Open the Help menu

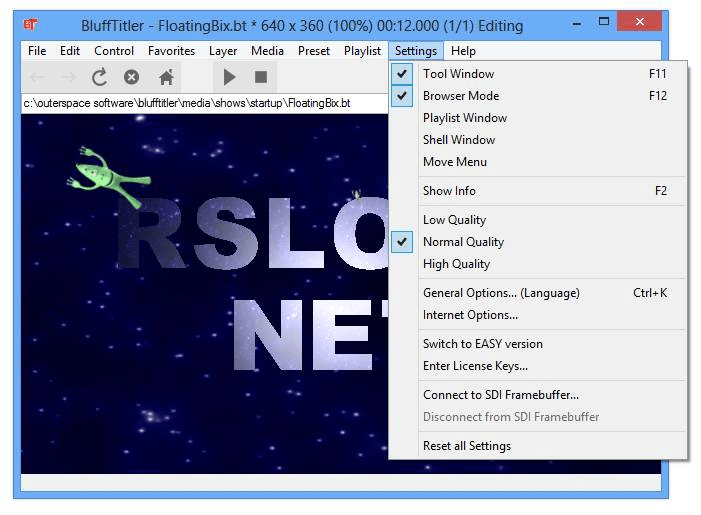pyautogui.click(x=463, y=51)
